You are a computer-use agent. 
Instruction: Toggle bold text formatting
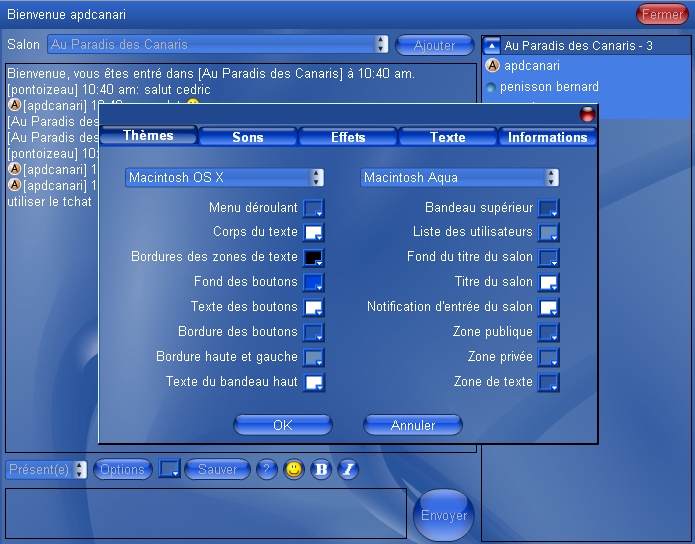pyautogui.click(x=321, y=470)
